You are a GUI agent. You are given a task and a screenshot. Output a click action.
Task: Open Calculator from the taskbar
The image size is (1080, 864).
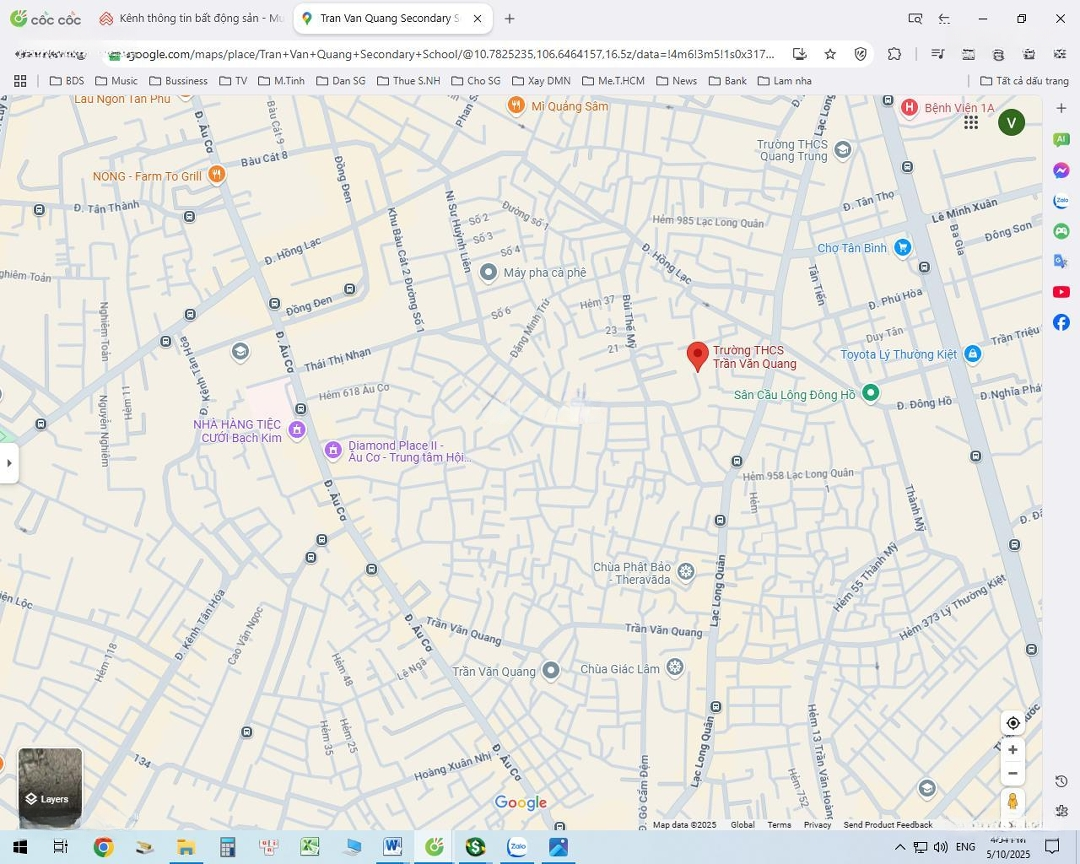point(227,847)
